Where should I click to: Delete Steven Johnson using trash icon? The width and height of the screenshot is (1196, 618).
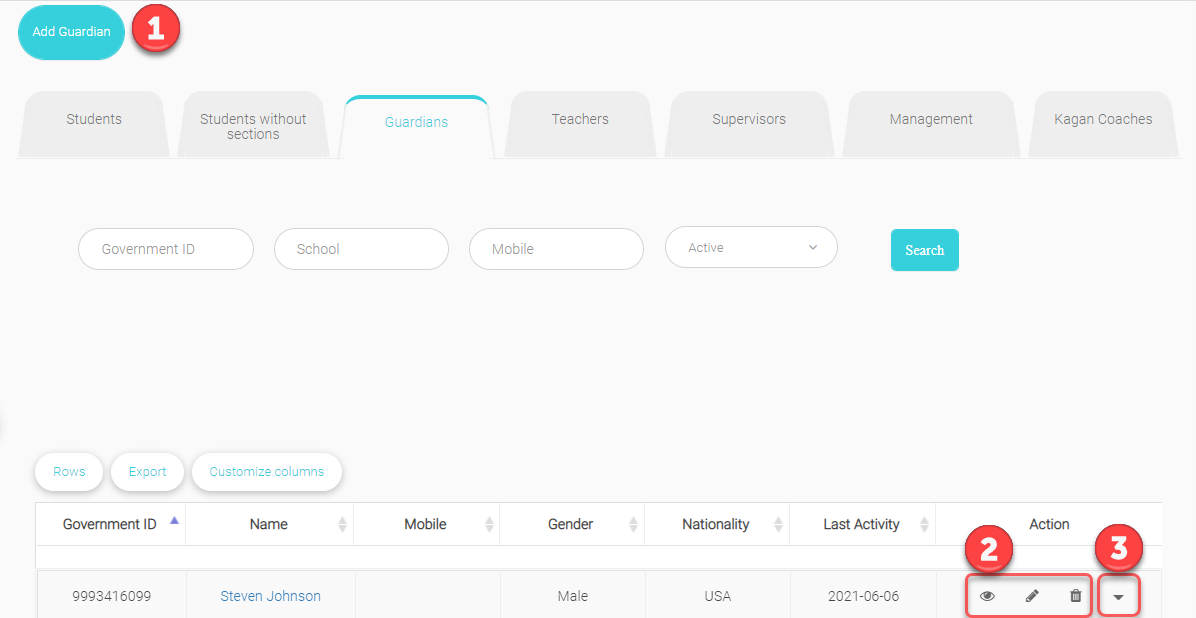point(1076,596)
